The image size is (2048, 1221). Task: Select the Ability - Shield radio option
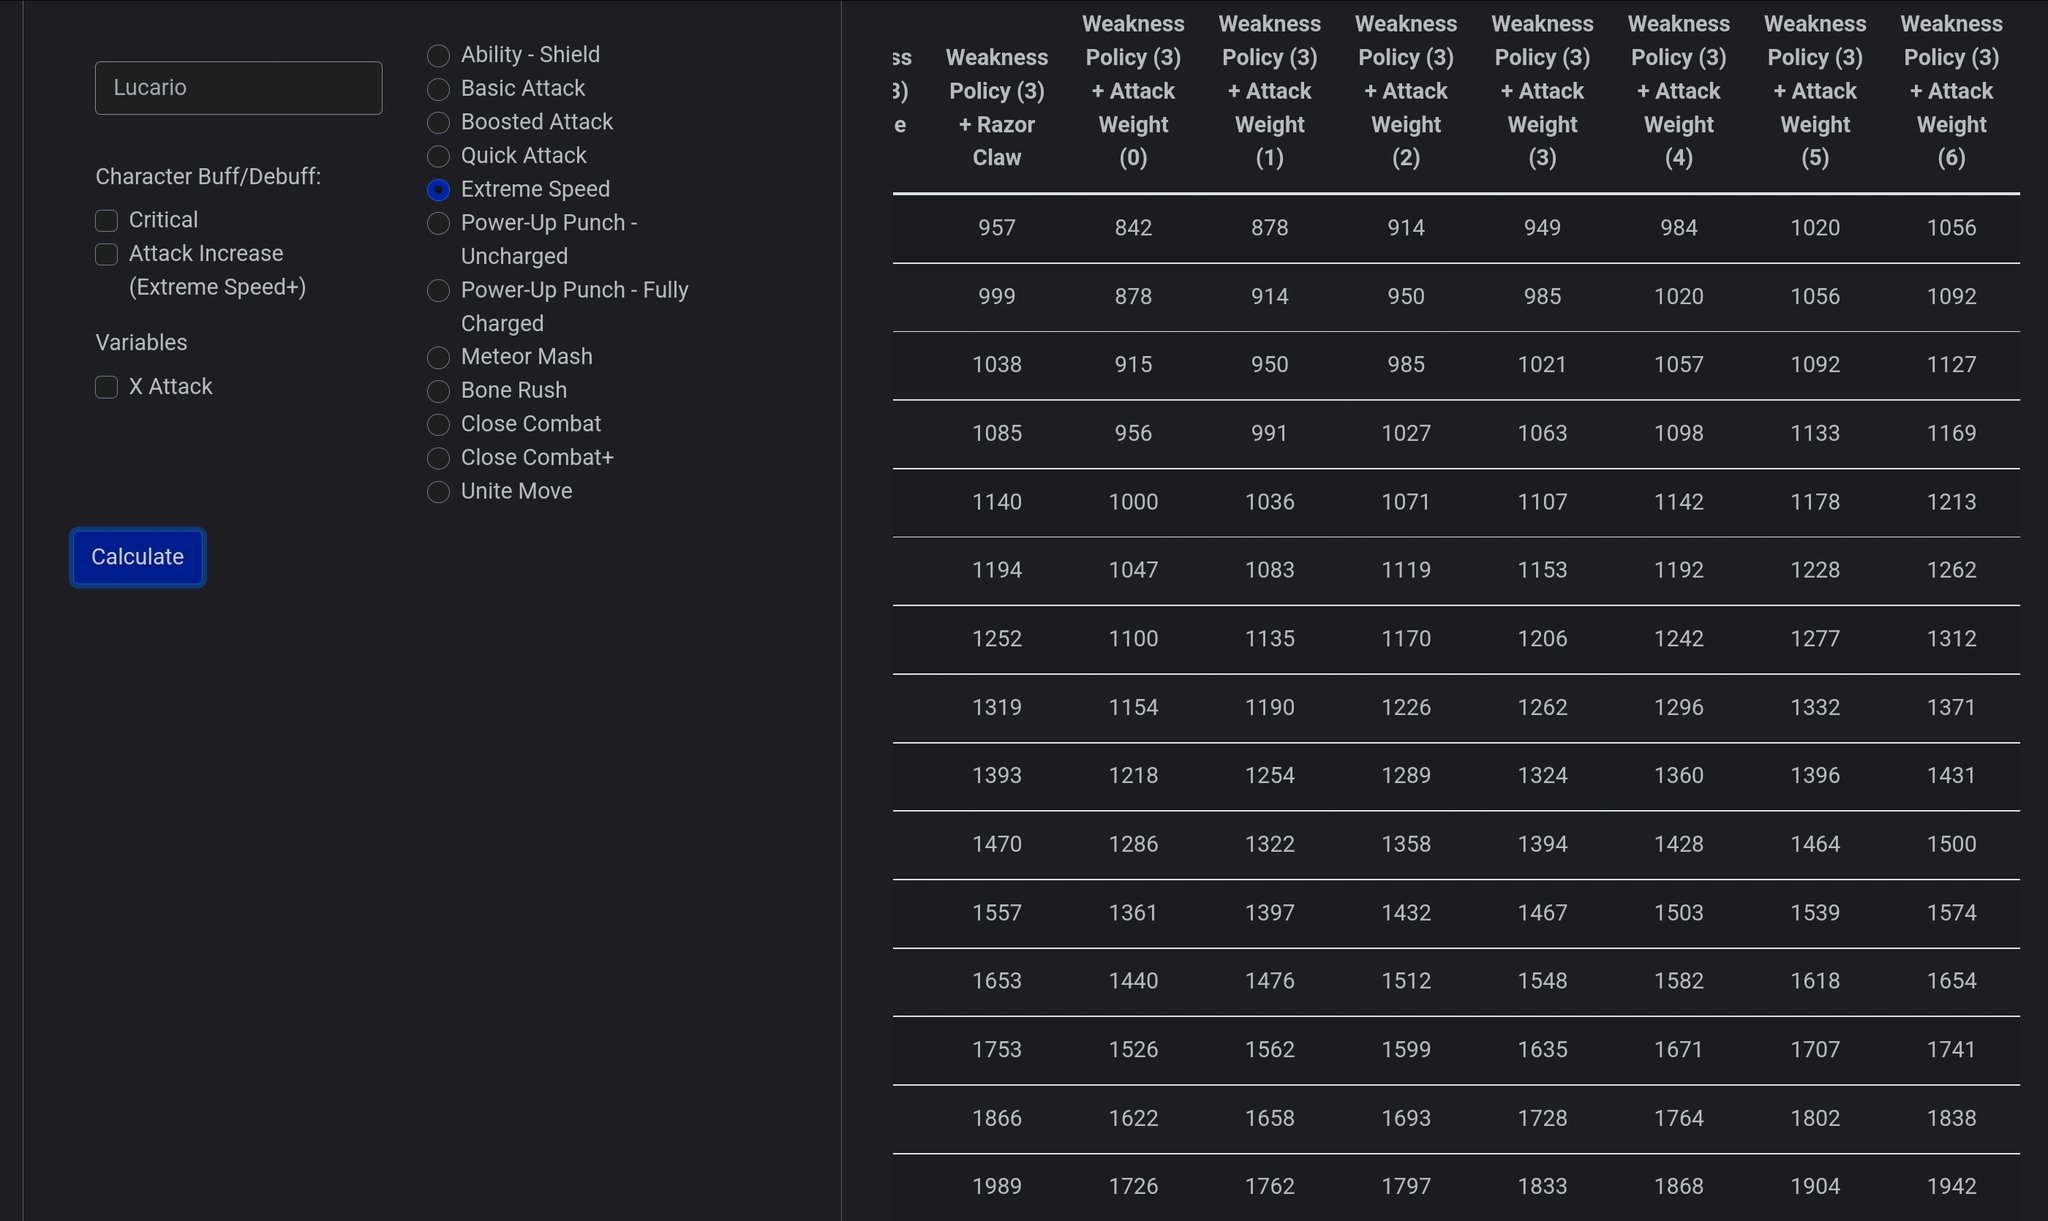(x=438, y=55)
